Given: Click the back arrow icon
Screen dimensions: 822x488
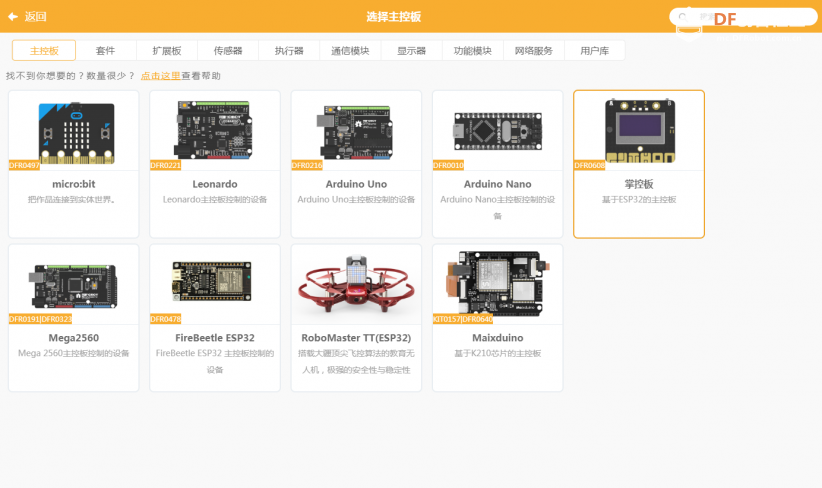Looking at the screenshot, I should pyautogui.click(x=13, y=17).
